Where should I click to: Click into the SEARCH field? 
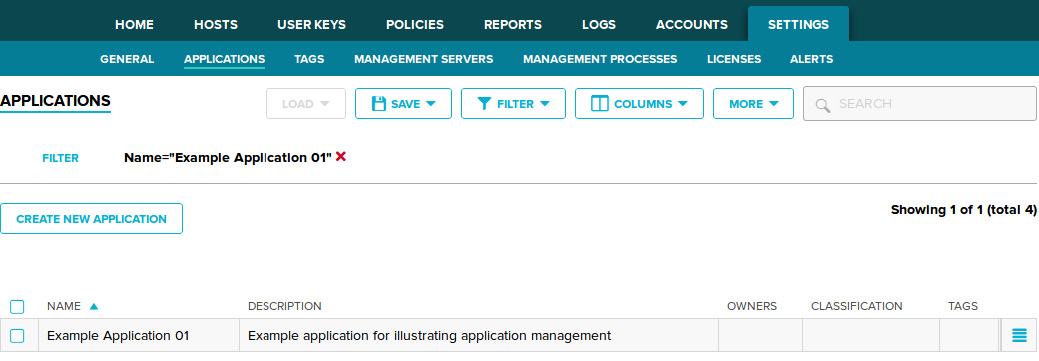click(920, 104)
